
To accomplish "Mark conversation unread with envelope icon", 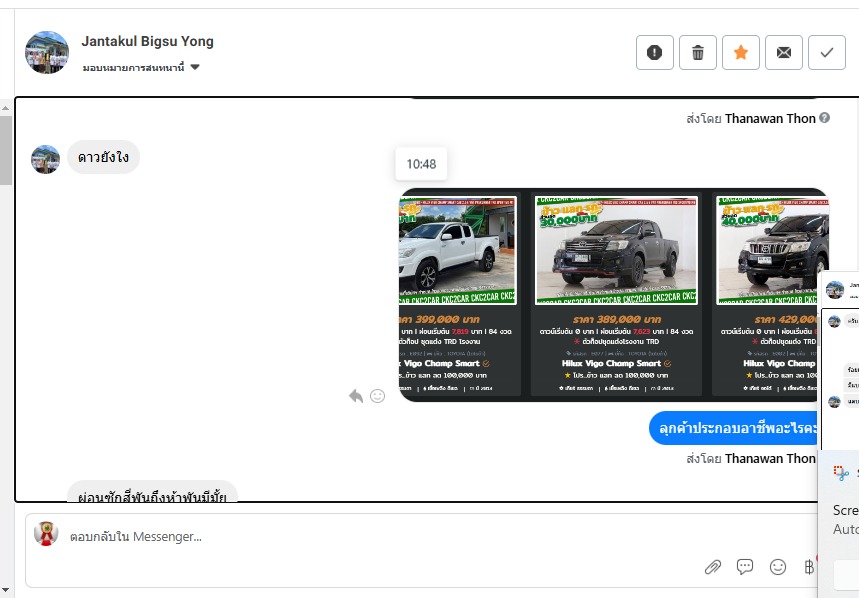I will point(784,53).
